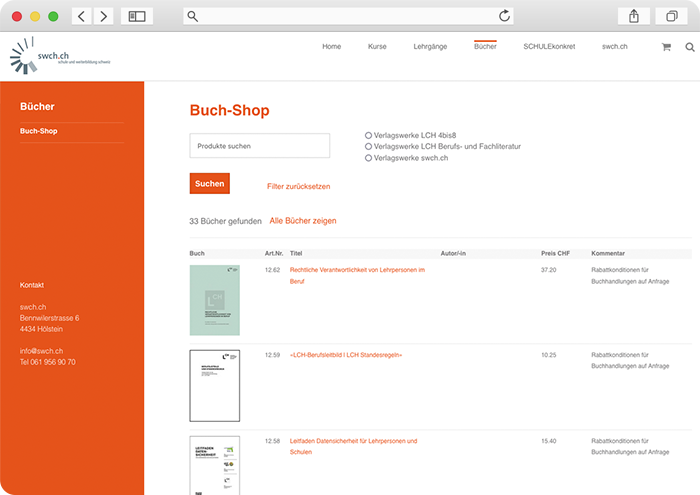This screenshot has width=700, height=495.
Task: Click article number 12.59
Action: [272, 355]
